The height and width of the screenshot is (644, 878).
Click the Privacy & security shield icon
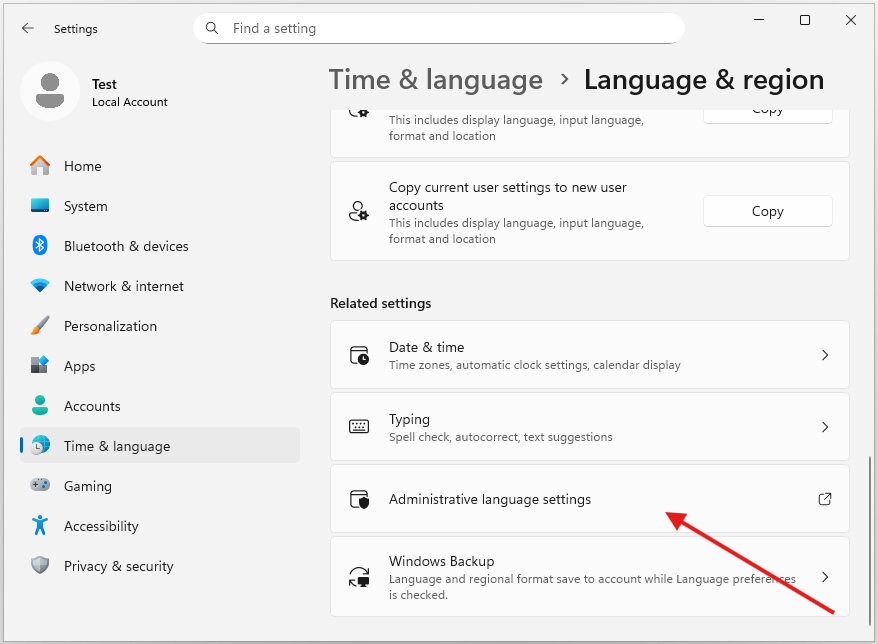(x=40, y=566)
